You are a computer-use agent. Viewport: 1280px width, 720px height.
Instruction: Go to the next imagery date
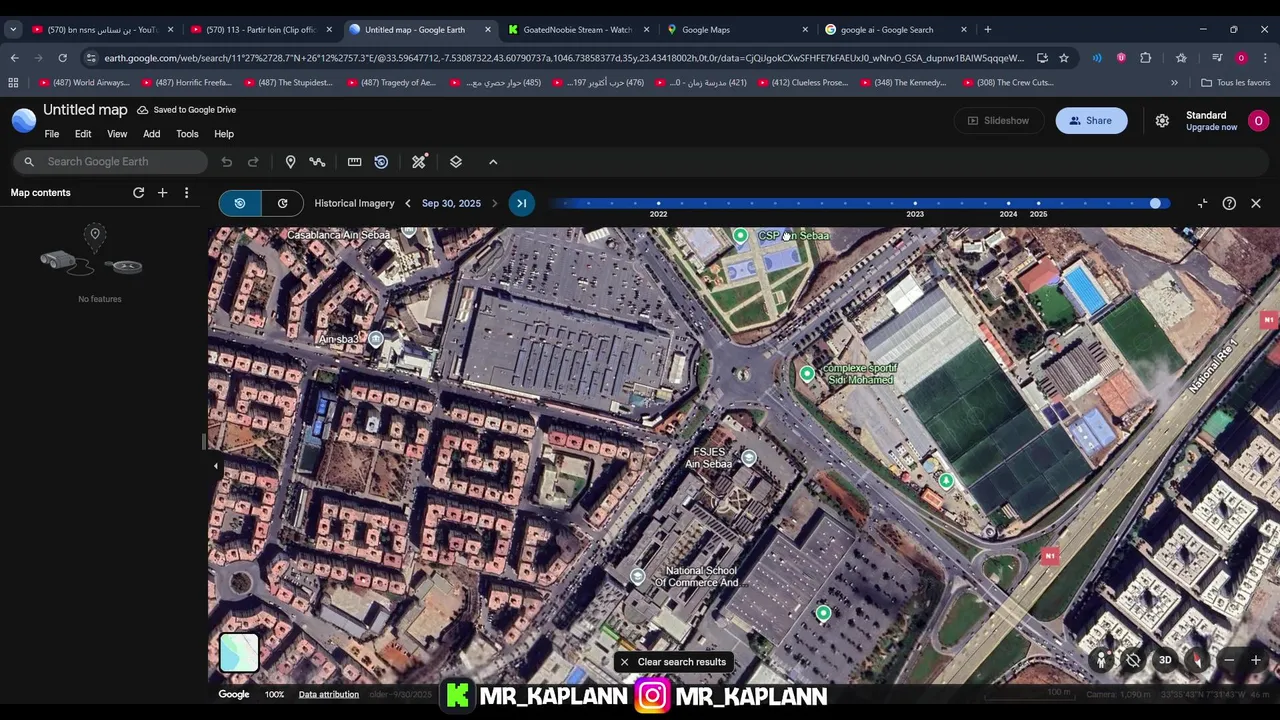494,203
